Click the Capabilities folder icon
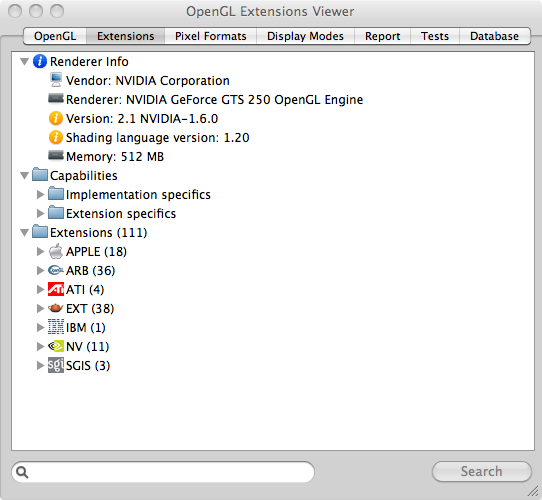The image size is (542, 500). (40, 175)
